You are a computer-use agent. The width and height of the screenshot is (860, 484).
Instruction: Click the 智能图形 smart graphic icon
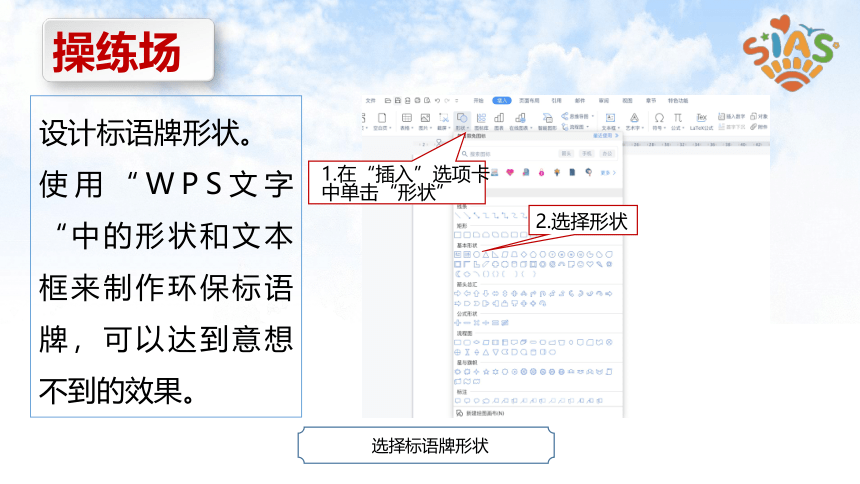[547, 118]
